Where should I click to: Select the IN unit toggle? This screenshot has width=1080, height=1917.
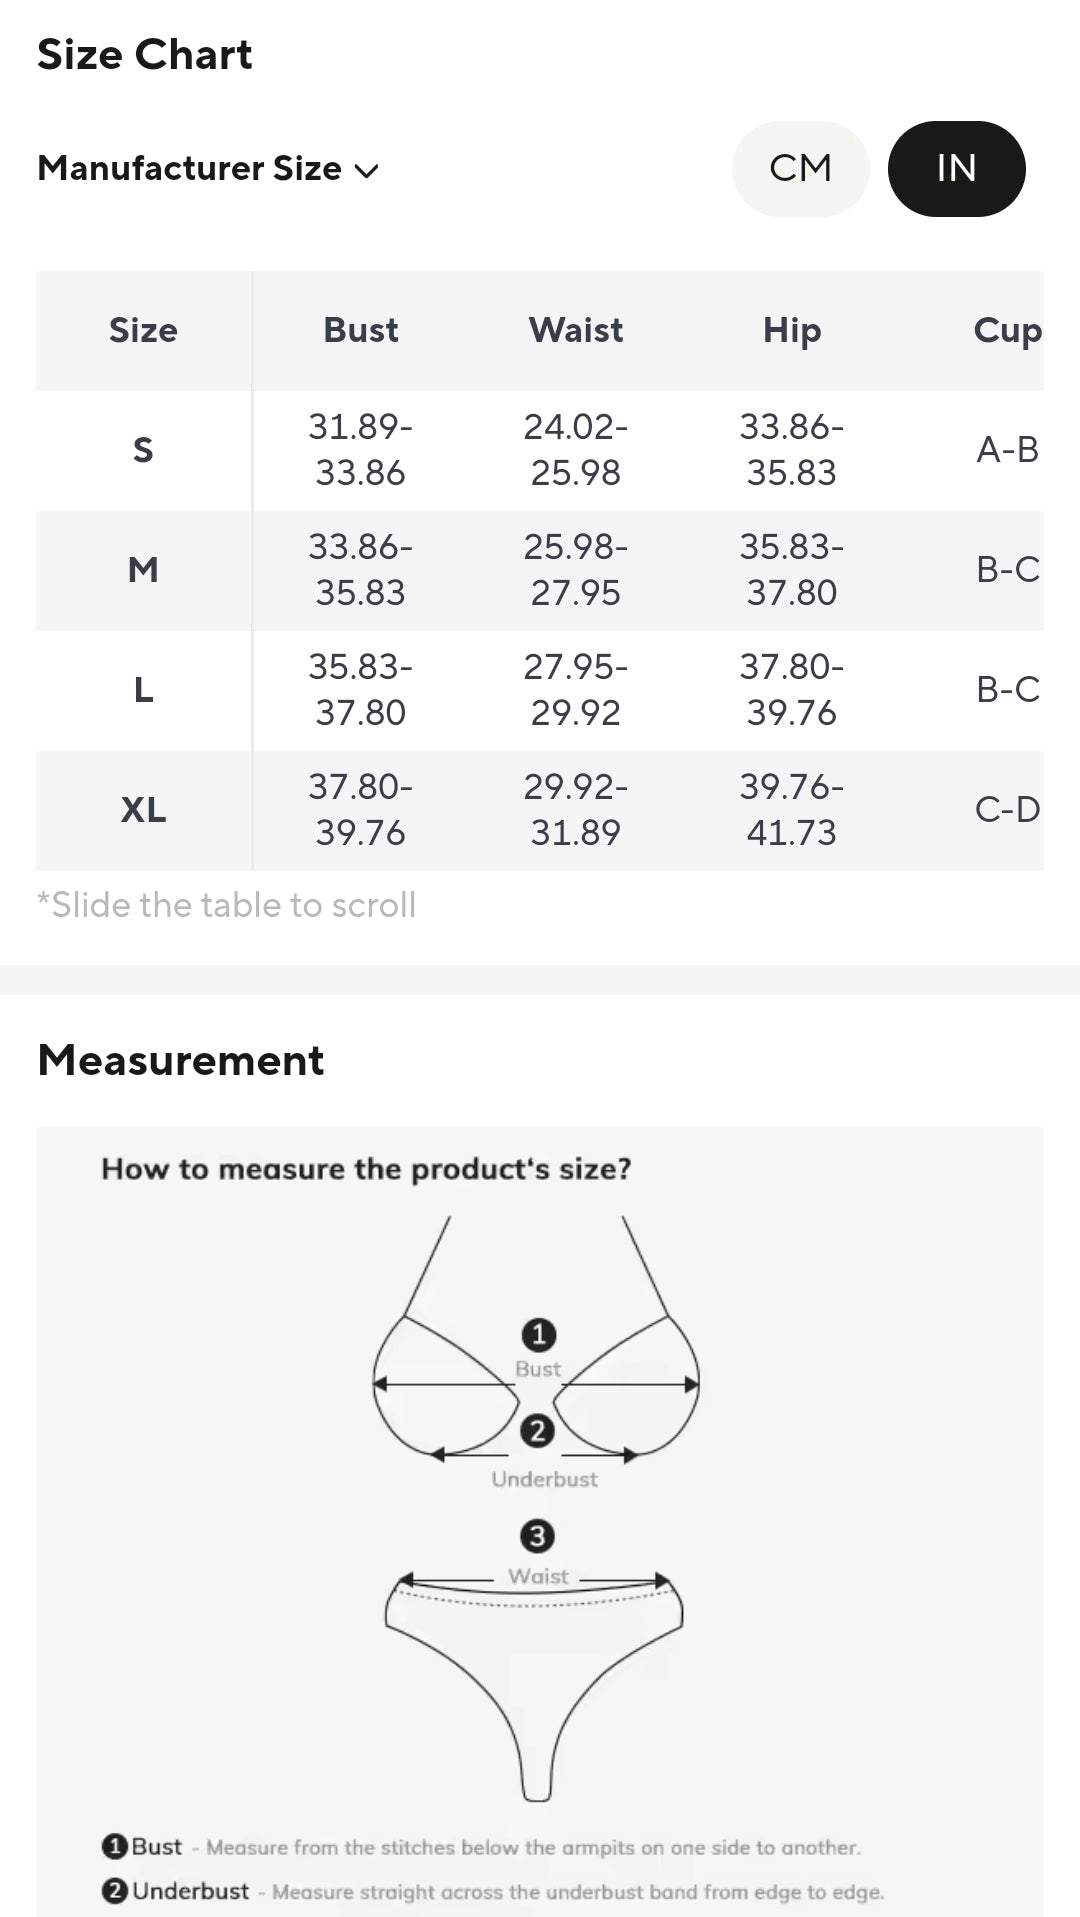click(x=956, y=168)
